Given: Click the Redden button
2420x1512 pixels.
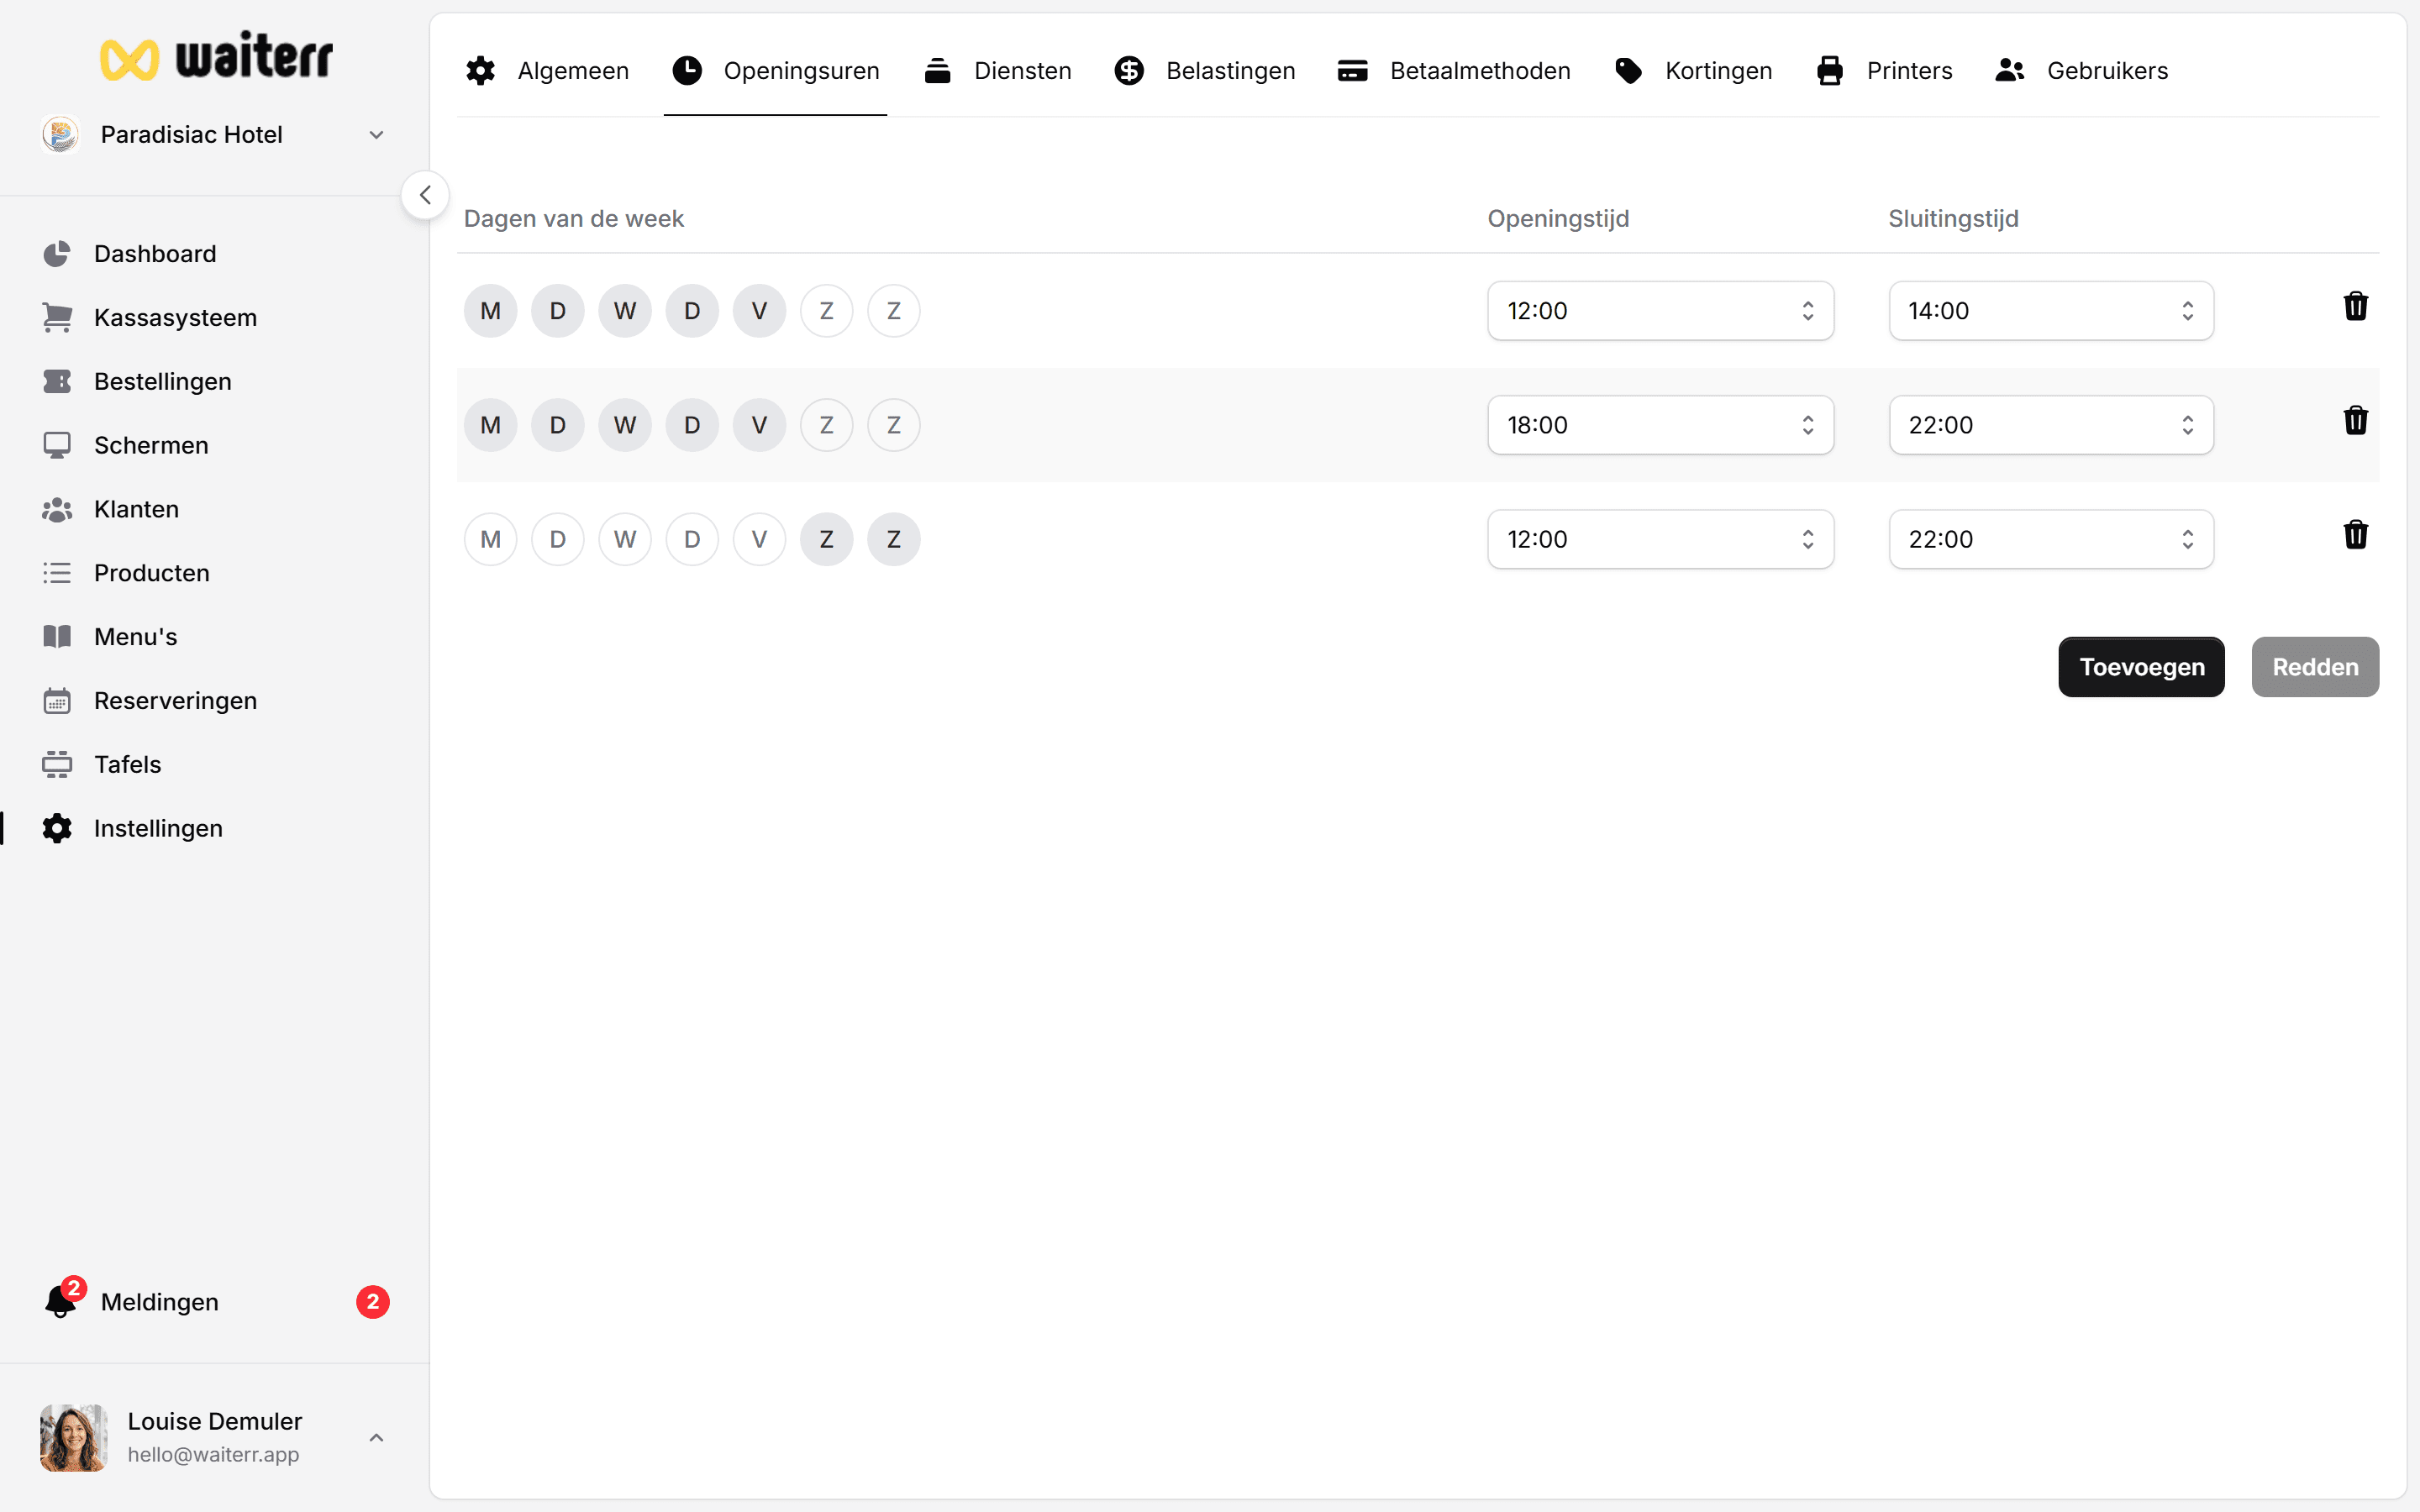Looking at the screenshot, I should click(2315, 667).
